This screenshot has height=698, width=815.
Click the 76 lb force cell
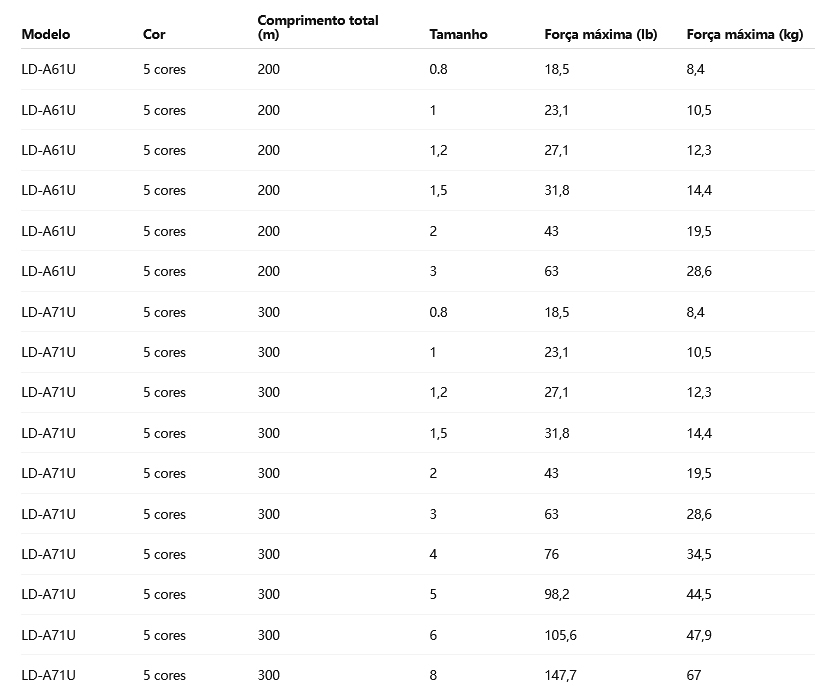point(552,554)
